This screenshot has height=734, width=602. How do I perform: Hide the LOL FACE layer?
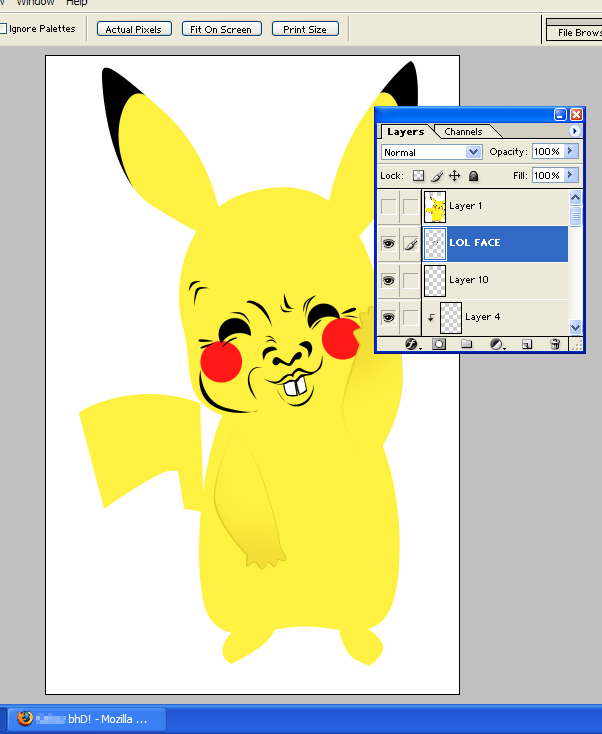(x=388, y=243)
